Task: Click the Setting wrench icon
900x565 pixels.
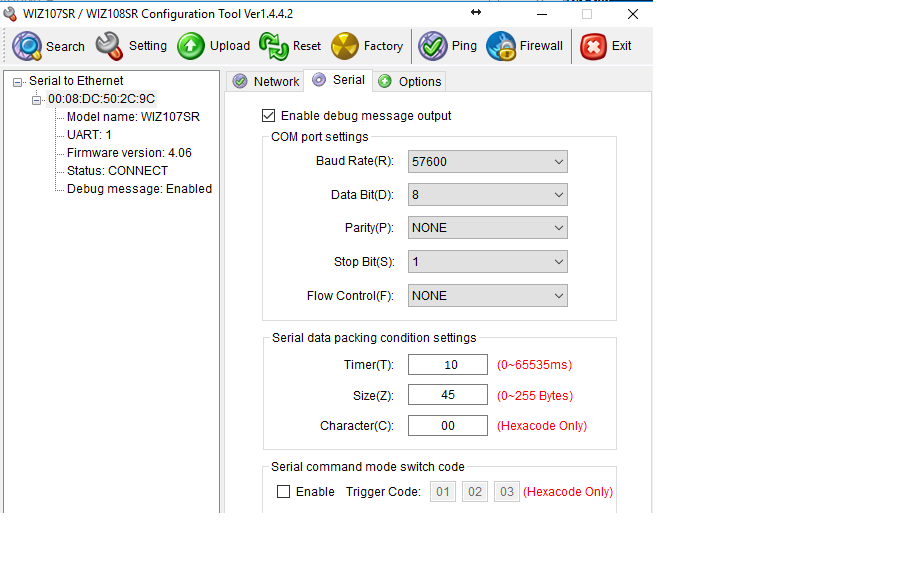Action: coord(109,47)
